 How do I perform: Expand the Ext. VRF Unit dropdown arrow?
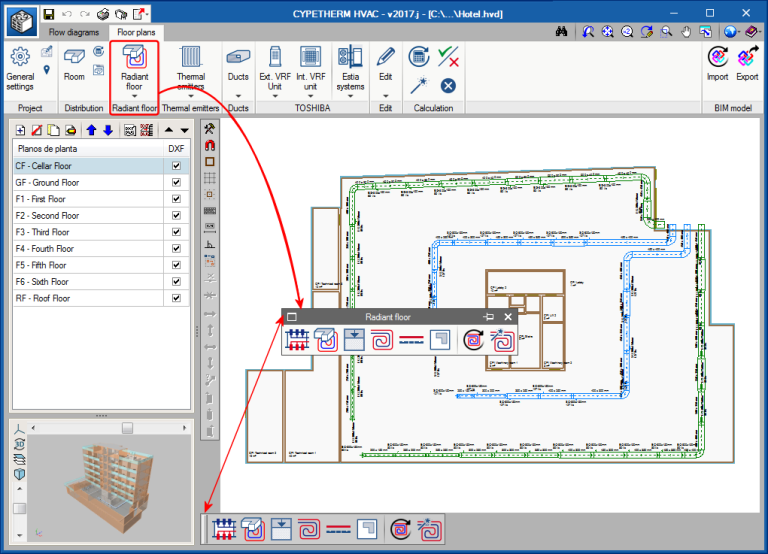(275, 96)
